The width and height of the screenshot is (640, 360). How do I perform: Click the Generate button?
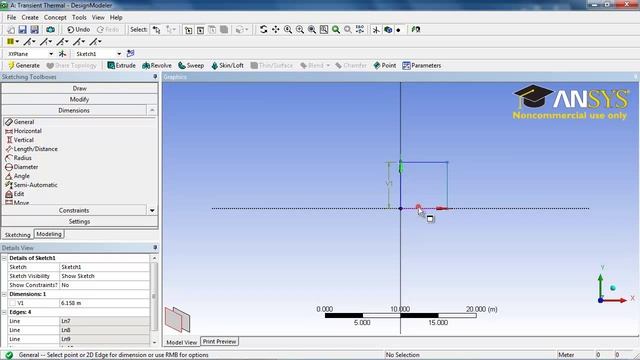pos(24,65)
